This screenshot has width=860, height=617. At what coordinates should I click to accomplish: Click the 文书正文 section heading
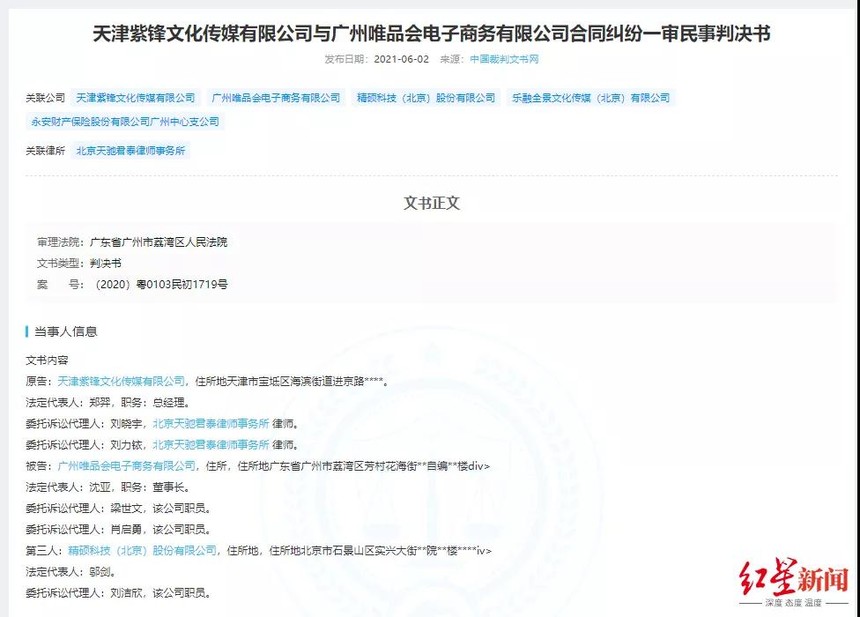click(x=432, y=203)
